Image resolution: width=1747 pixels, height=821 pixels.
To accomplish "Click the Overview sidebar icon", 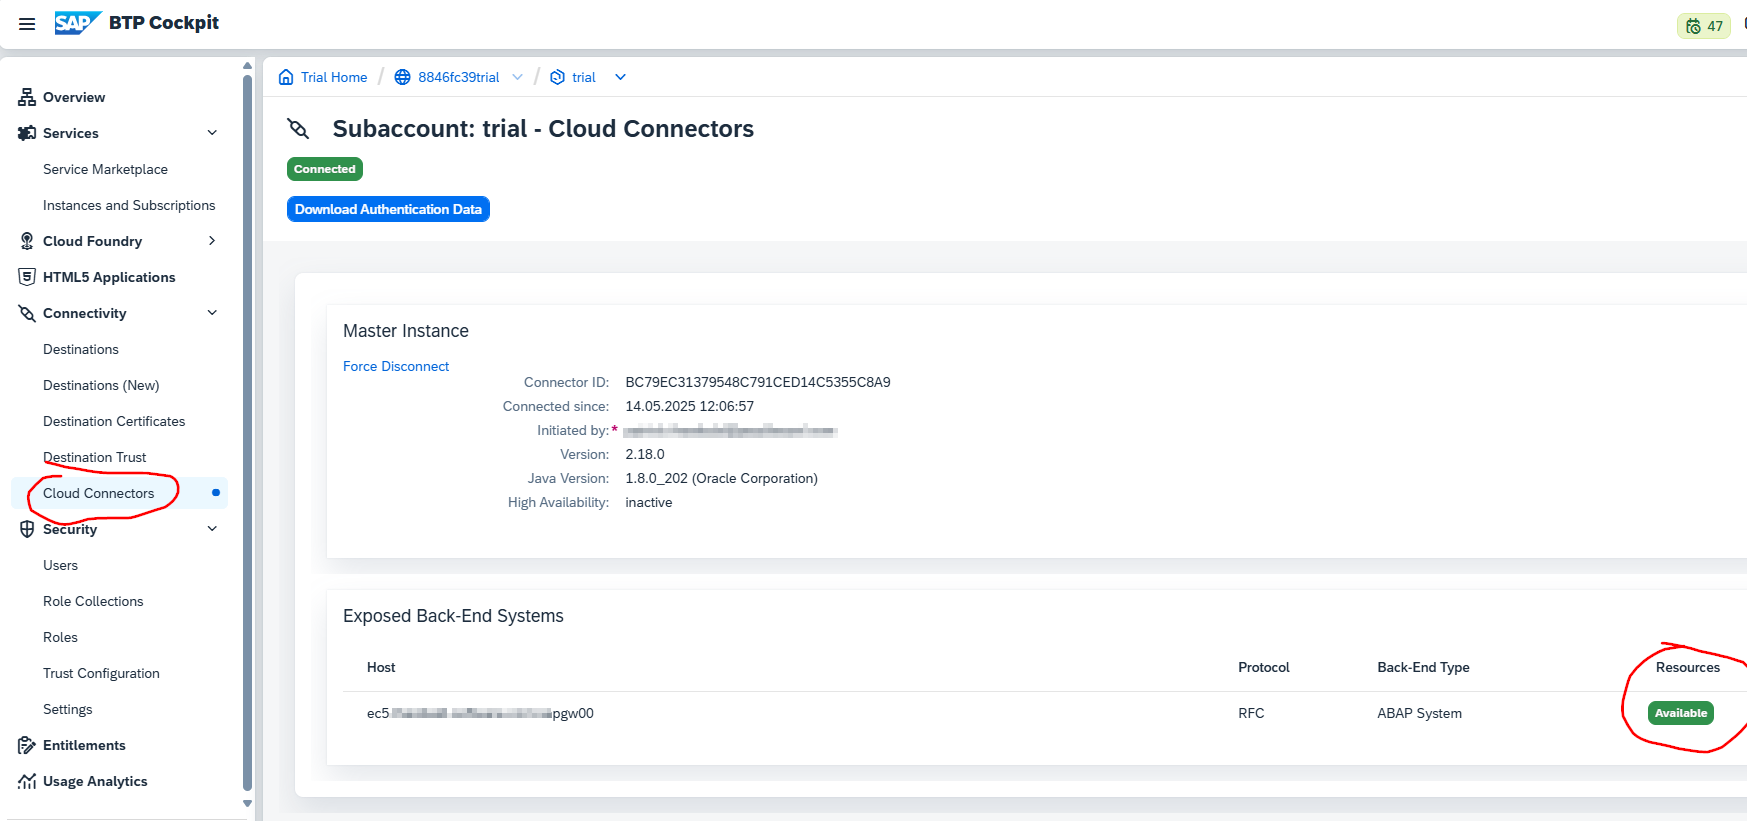I will tap(27, 97).
